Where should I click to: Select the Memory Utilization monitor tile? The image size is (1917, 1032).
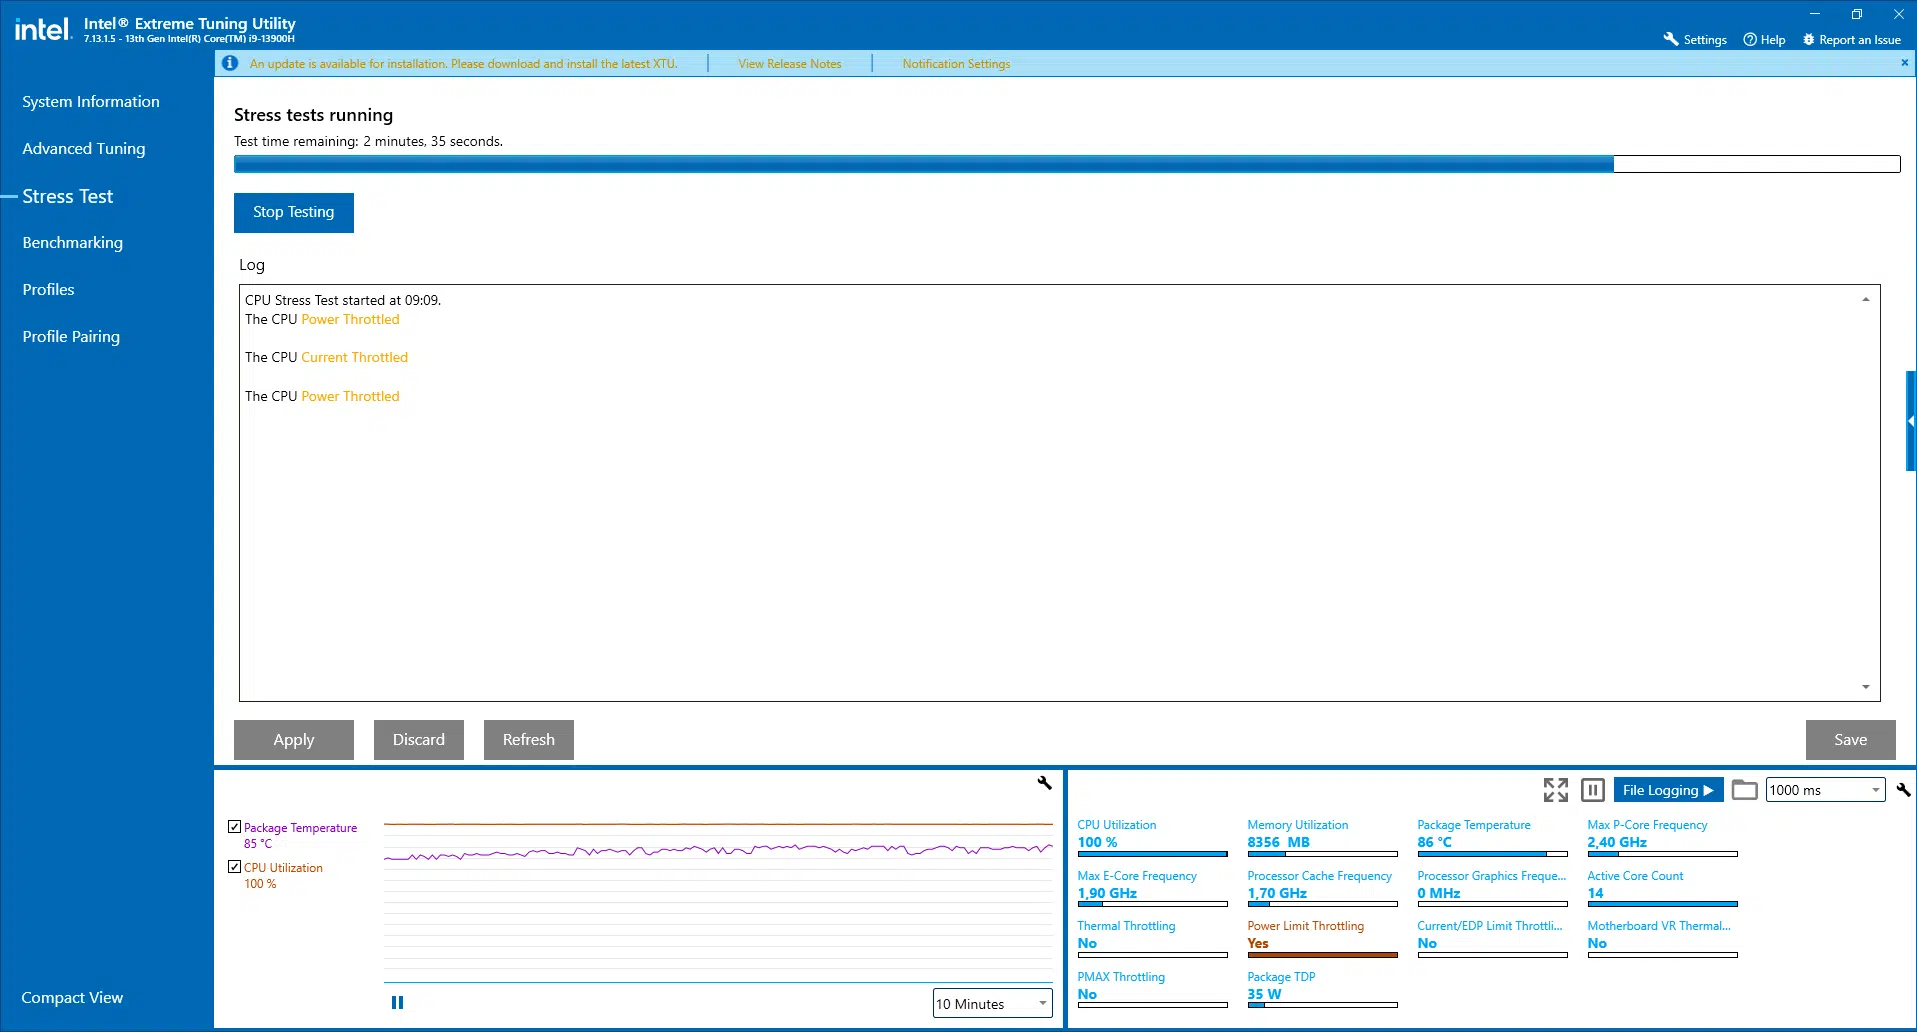click(1322, 840)
